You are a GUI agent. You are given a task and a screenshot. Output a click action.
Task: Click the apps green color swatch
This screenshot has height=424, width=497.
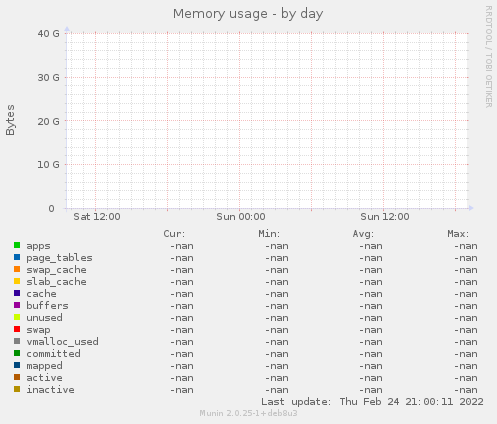tap(17, 245)
